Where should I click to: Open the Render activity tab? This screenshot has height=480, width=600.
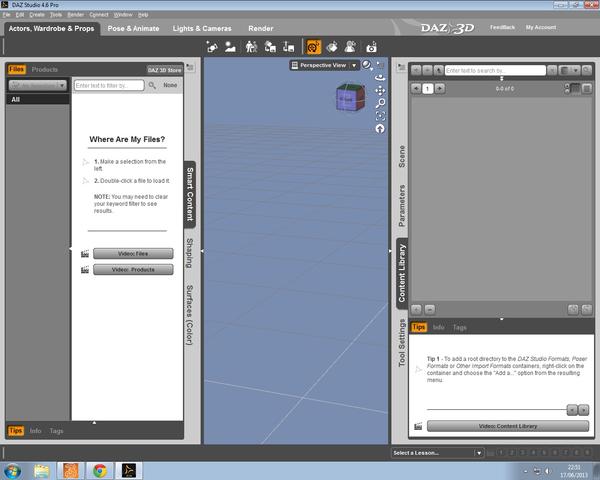point(261,28)
